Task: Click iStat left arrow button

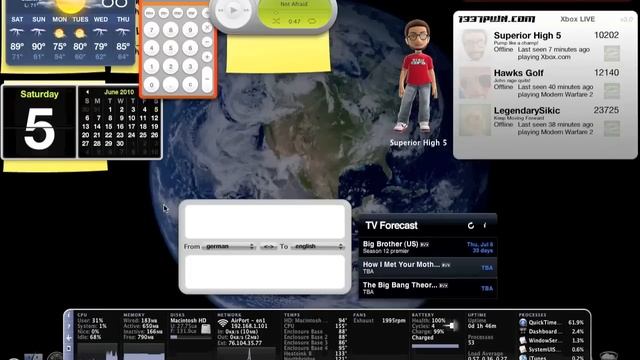Action: pyautogui.click(x=69, y=338)
